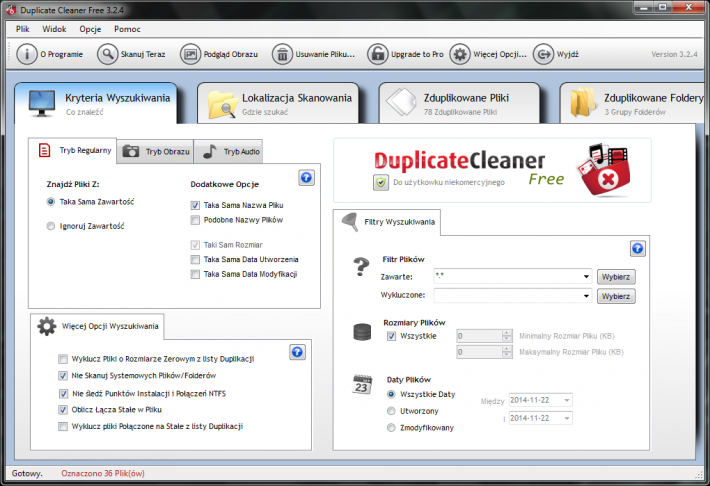This screenshot has height=486, width=710.
Task: Open the Plik menu
Action: (x=23, y=29)
